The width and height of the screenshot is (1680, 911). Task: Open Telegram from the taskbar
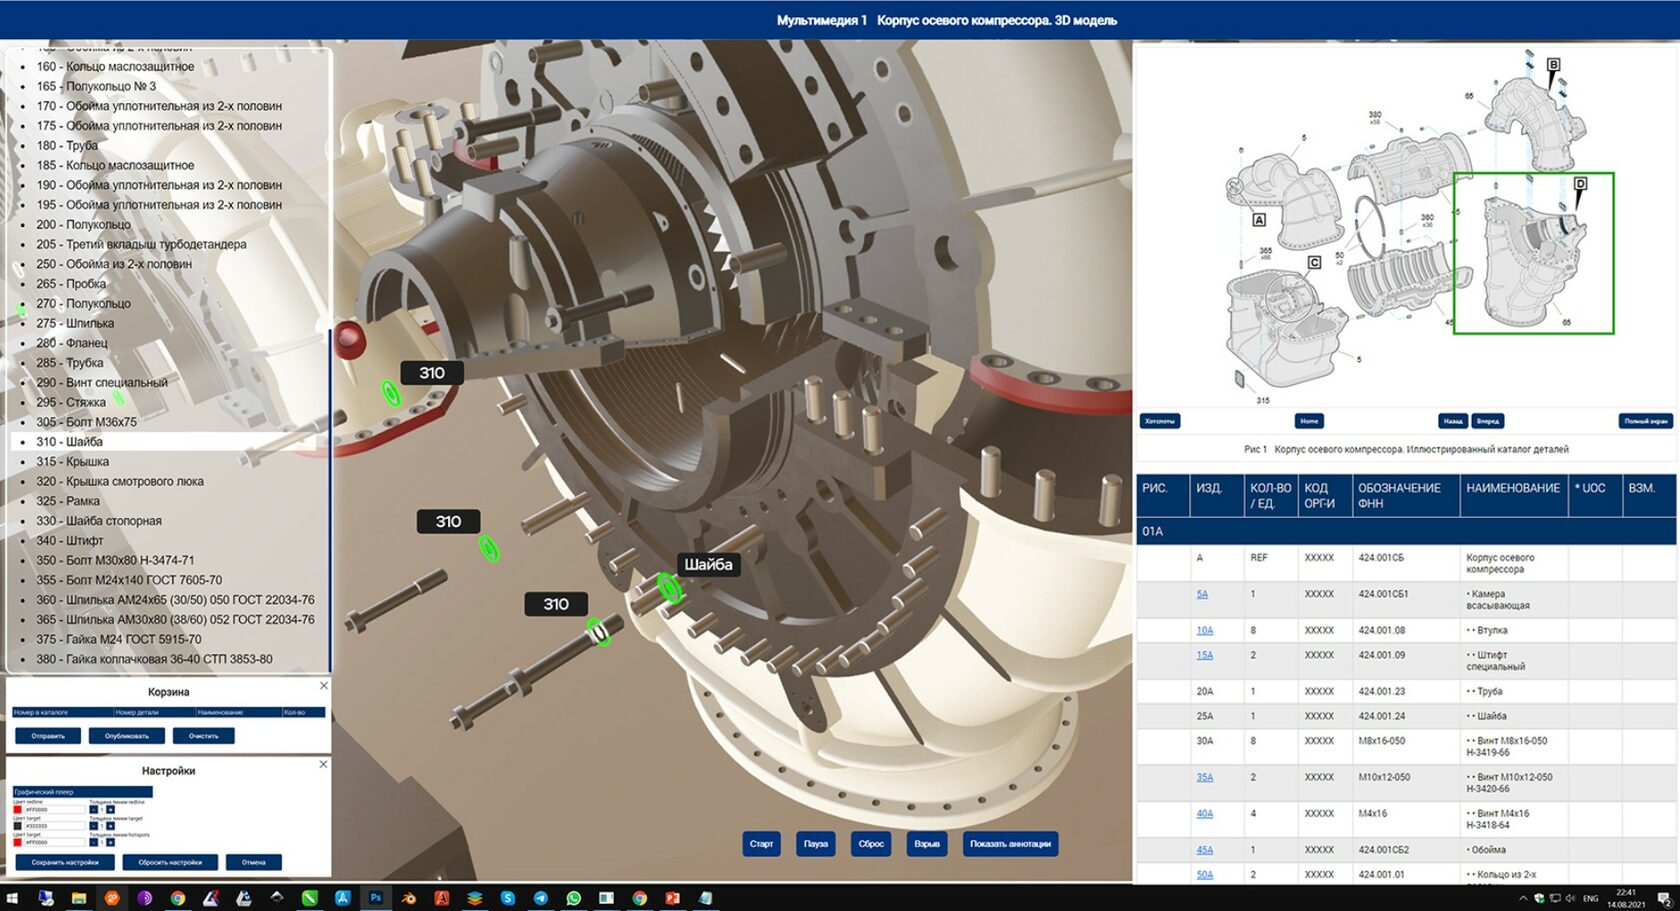(x=540, y=898)
